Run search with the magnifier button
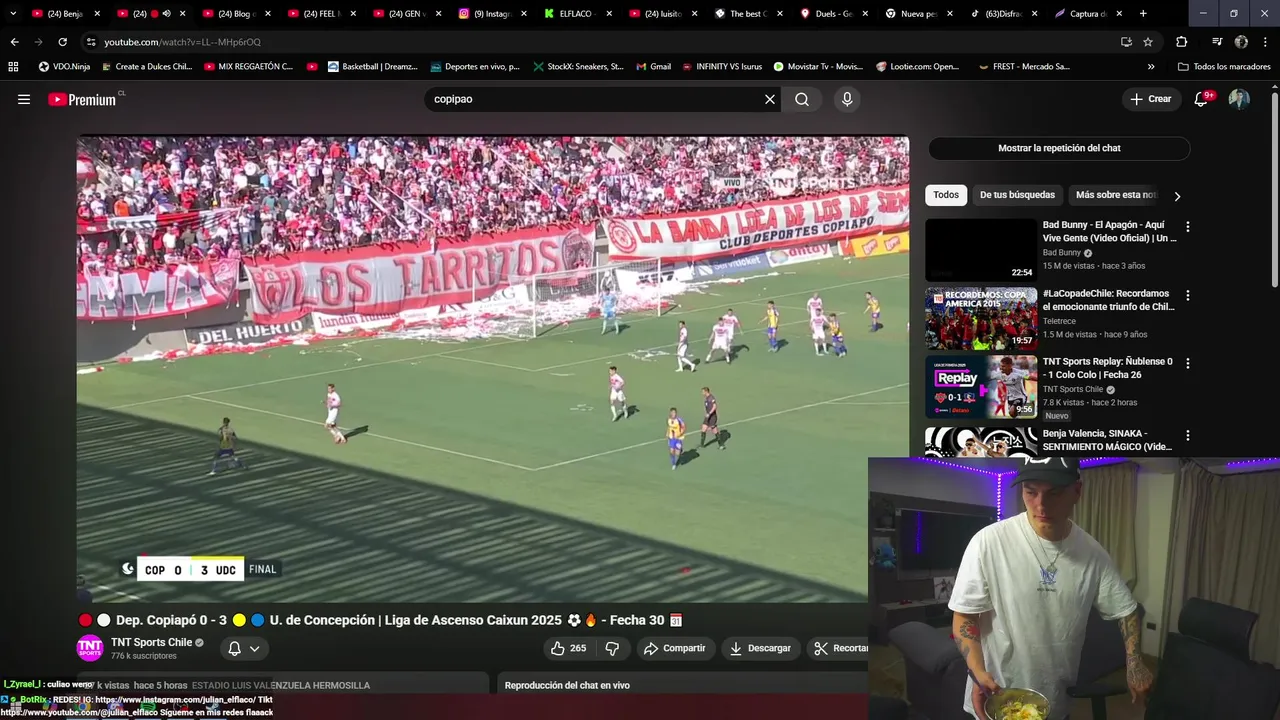The image size is (1280, 720). click(802, 99)
